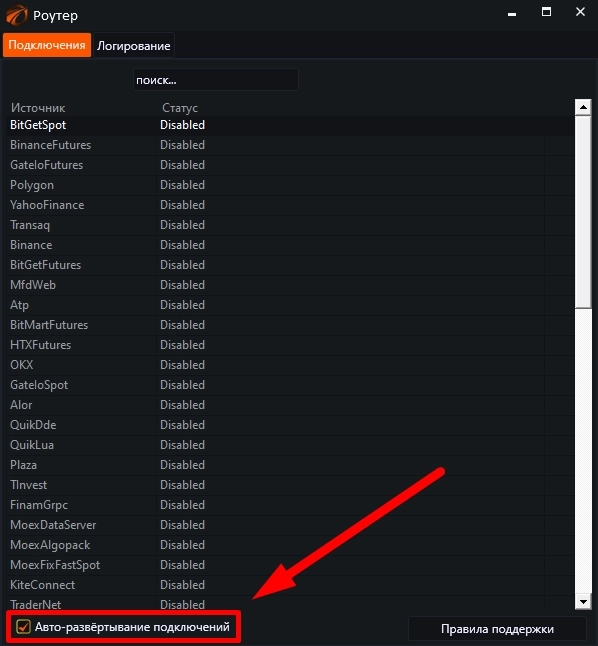Screen dimensions: 598x646
Task: Select the MoexFixFastSpot source row
Action: coord(290,565)
